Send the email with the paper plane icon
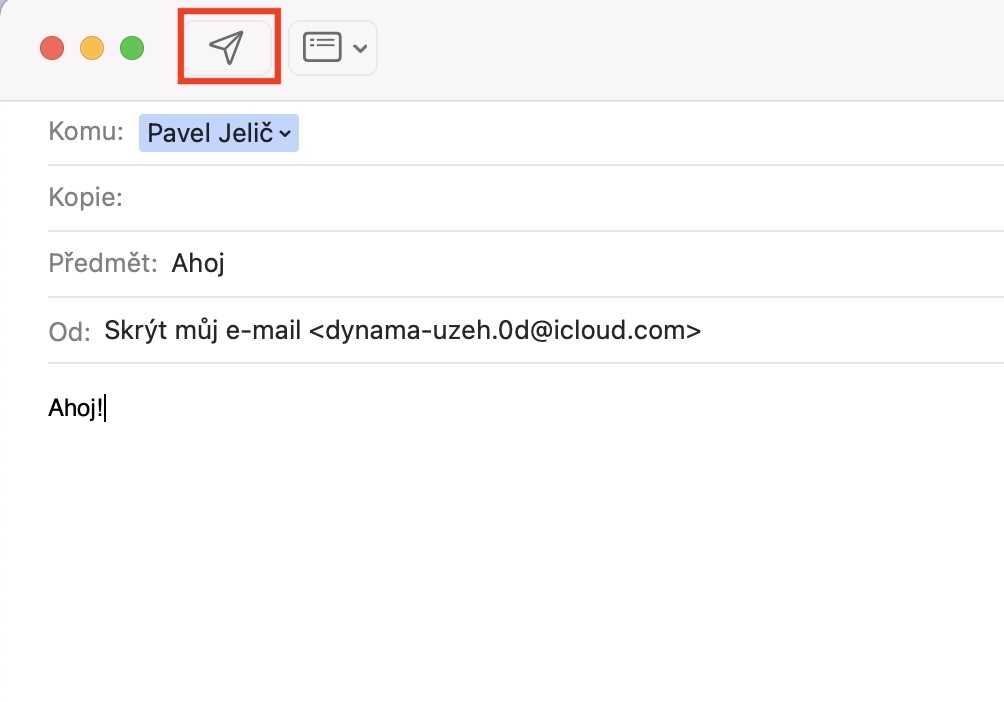 [227, 47]
